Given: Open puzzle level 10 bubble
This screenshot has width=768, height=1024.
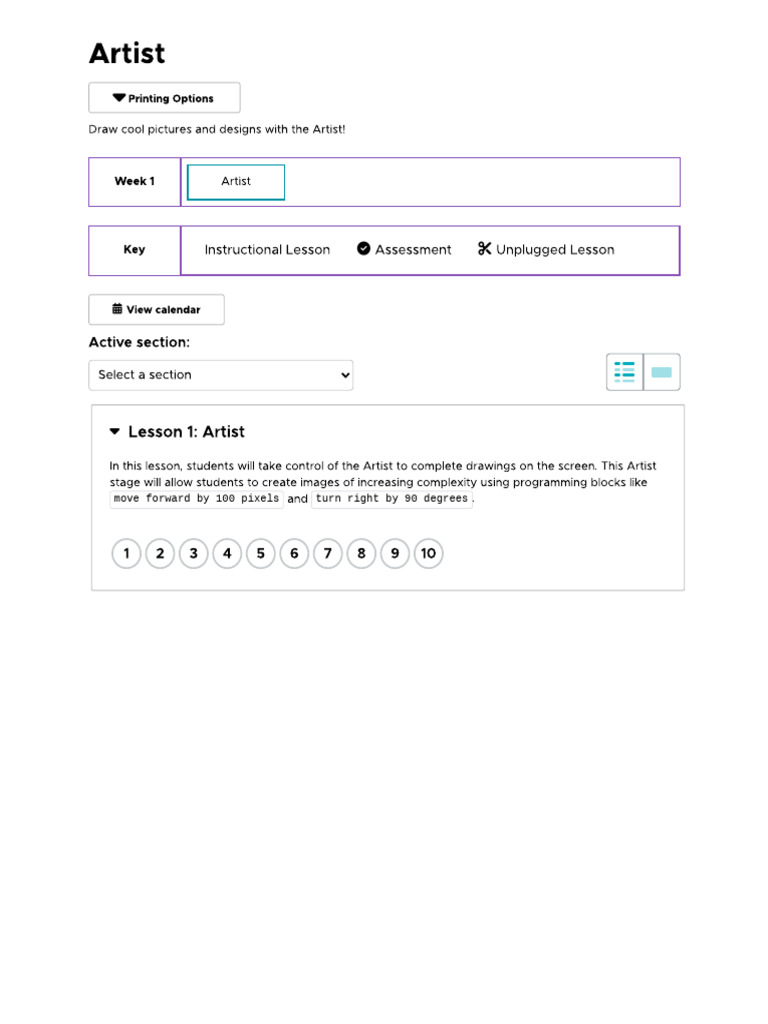Looking at the screenshot, I should tap(428, 553).
